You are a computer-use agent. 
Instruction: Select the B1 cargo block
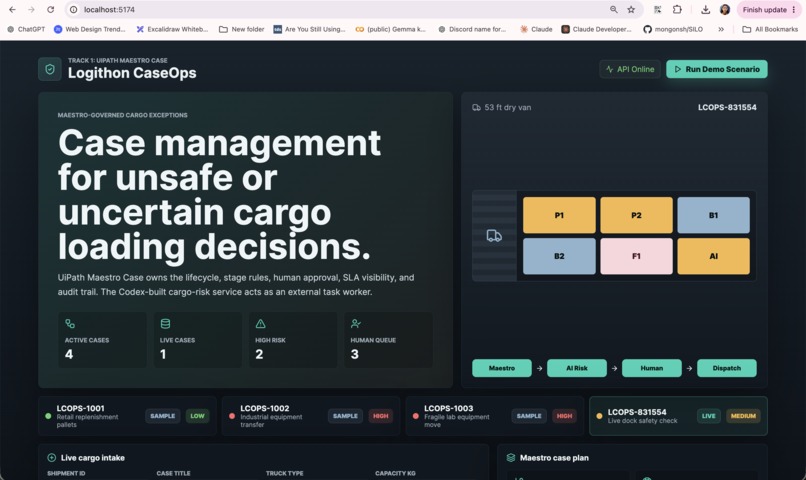(x=713, y=215)
